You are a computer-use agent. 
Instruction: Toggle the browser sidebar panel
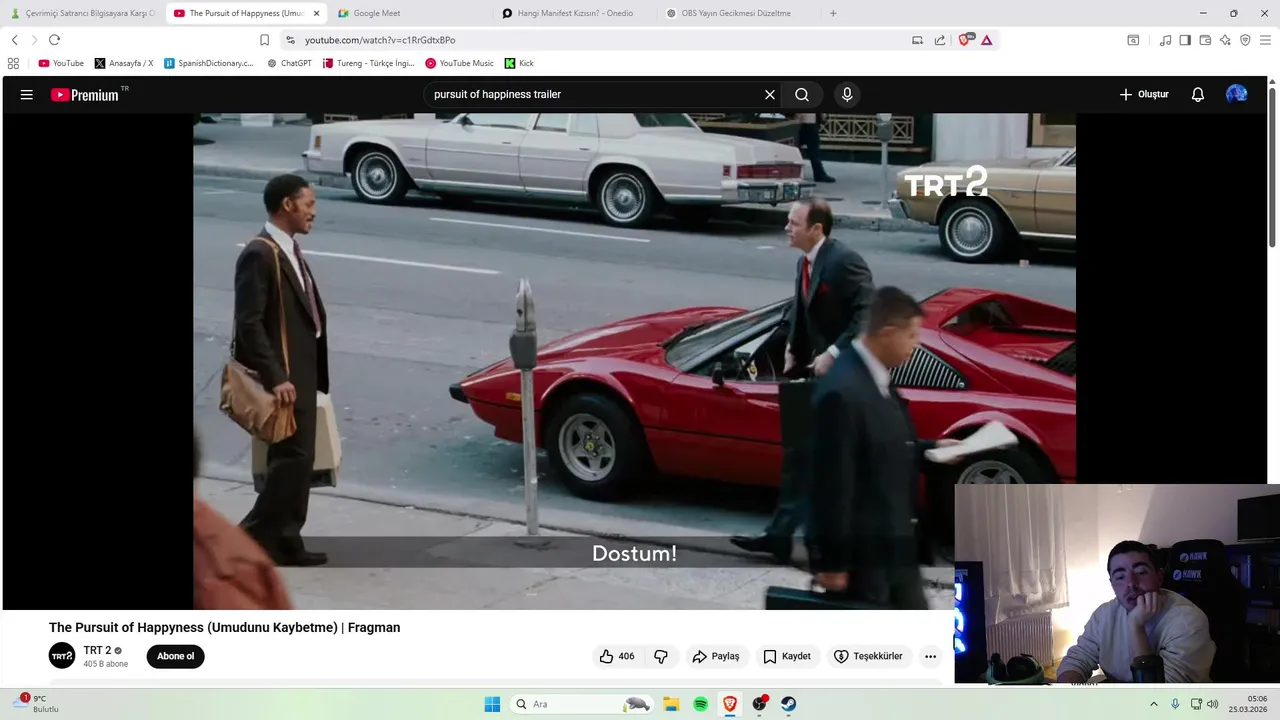[x=1185, y=40]
